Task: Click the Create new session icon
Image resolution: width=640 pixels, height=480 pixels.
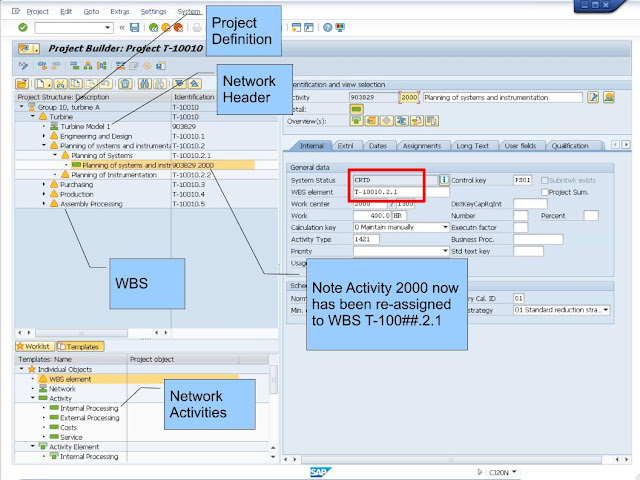Action: [x=296, y=27]
